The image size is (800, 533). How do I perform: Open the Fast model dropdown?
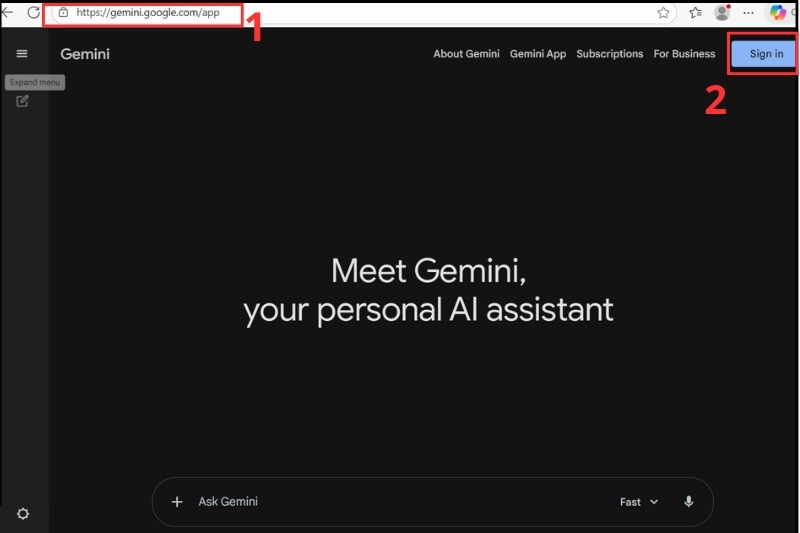tap(639, 502)
